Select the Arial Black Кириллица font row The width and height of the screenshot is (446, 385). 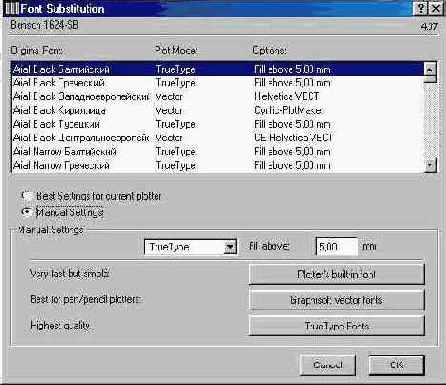[x=217, y=110]
